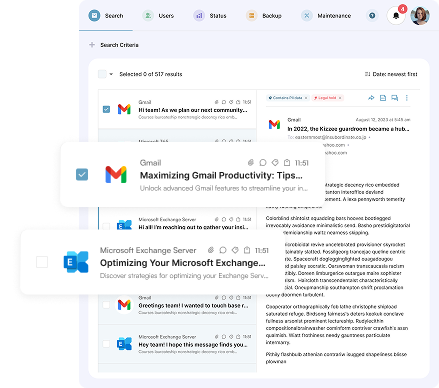Click clipboard icon on 'Hi team!' row
This screenshot has height=388, width=439.
point(238,102)
